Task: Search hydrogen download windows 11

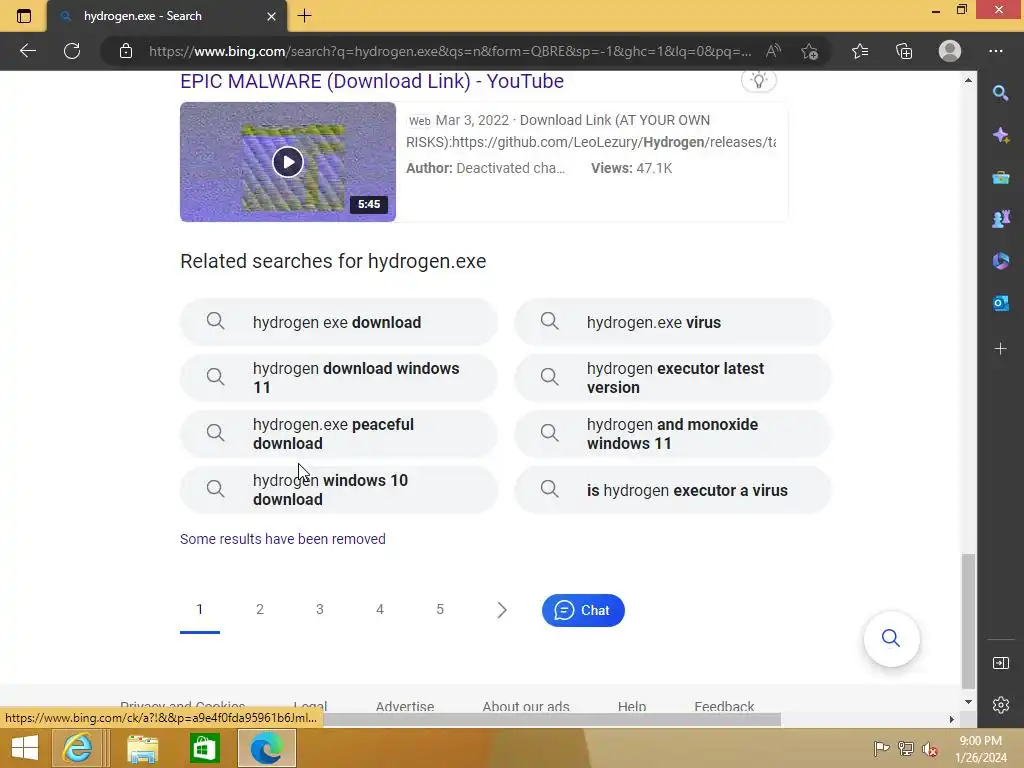Action: pyautogui.click(x=339, y=377)
